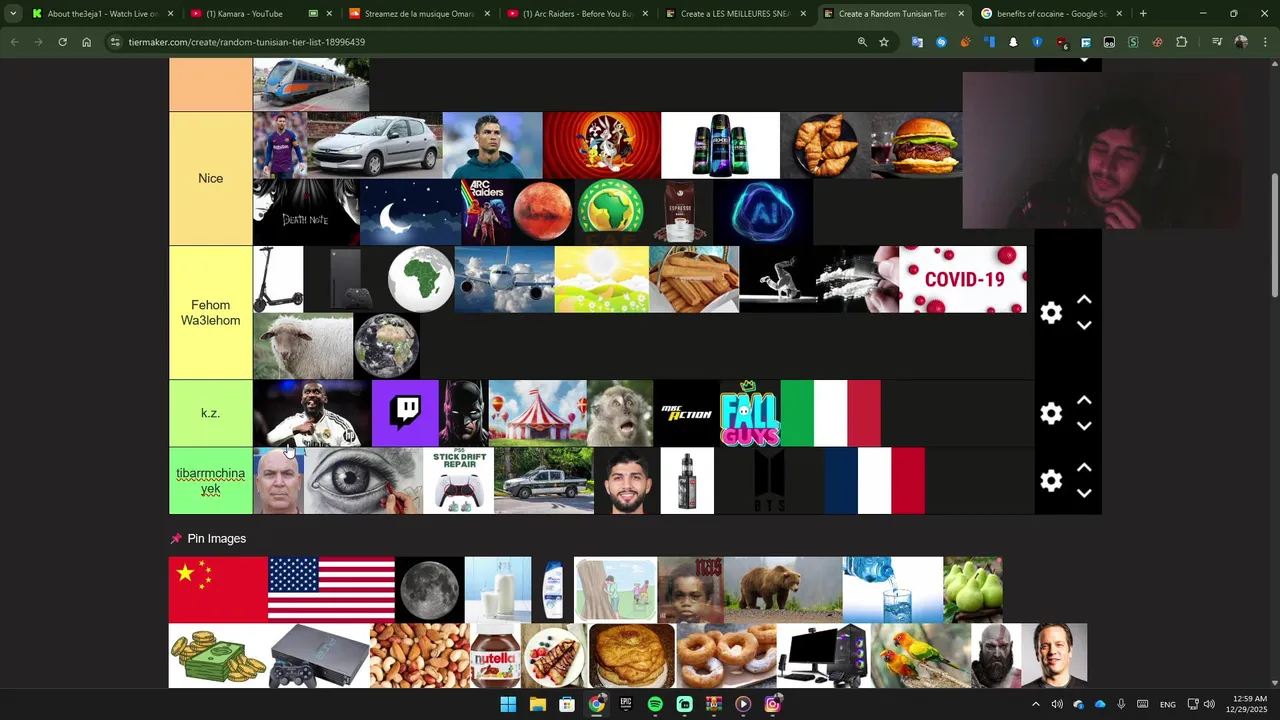This screenshot has height=720, width=1280.
Task: Move k.z. tier up with chevron
Action: tap(1084, 400)
